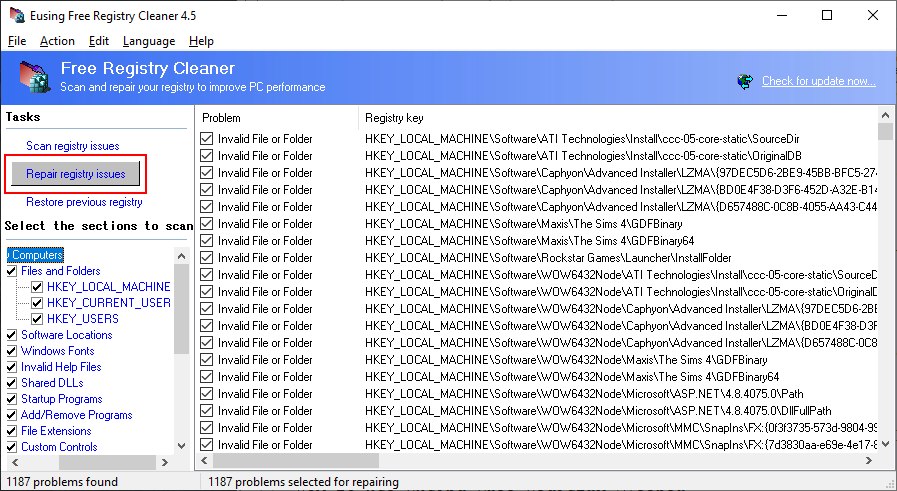Screen dimensions: 897x491
Task: Click Restore previous registry link
Action: coord(84,202)
